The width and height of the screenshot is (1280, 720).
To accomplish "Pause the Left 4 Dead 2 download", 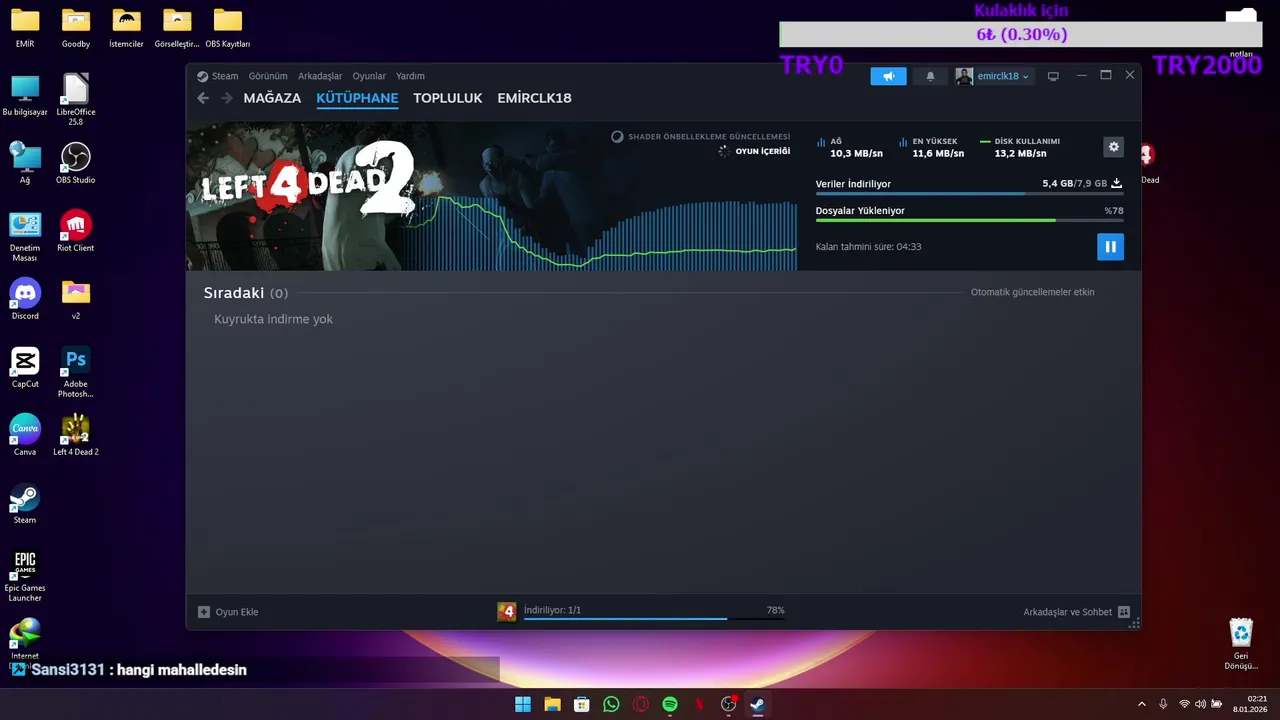I will click(1110, 247).
